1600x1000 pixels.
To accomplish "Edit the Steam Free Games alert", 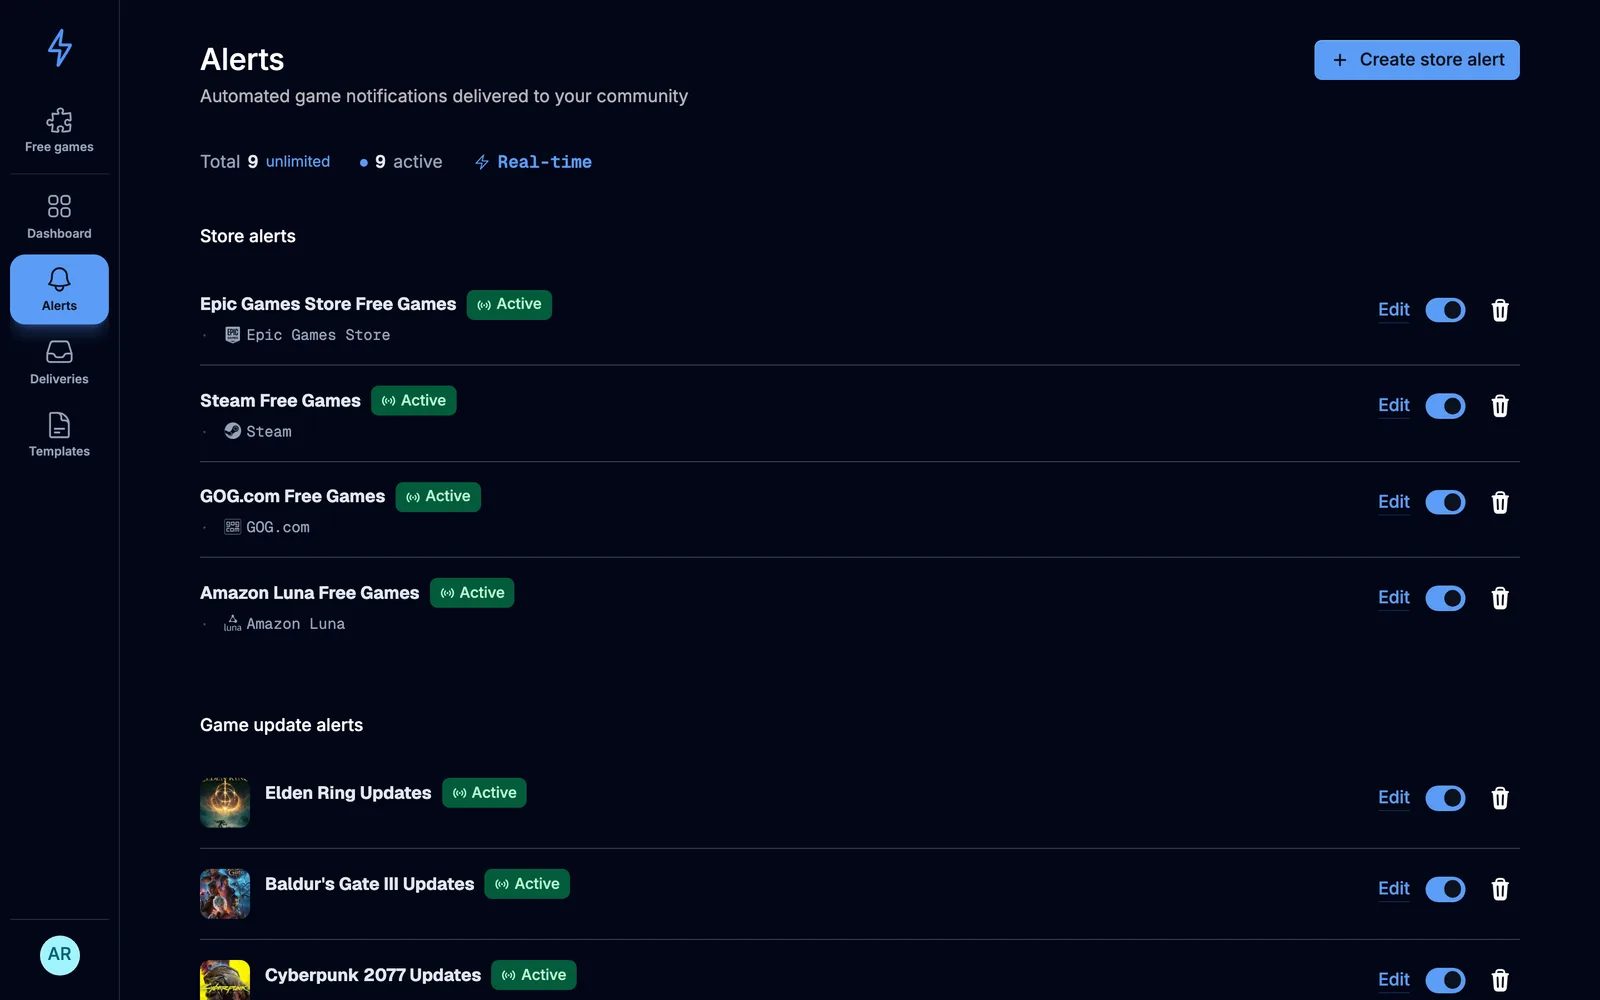I will [x=1394, y=406].
